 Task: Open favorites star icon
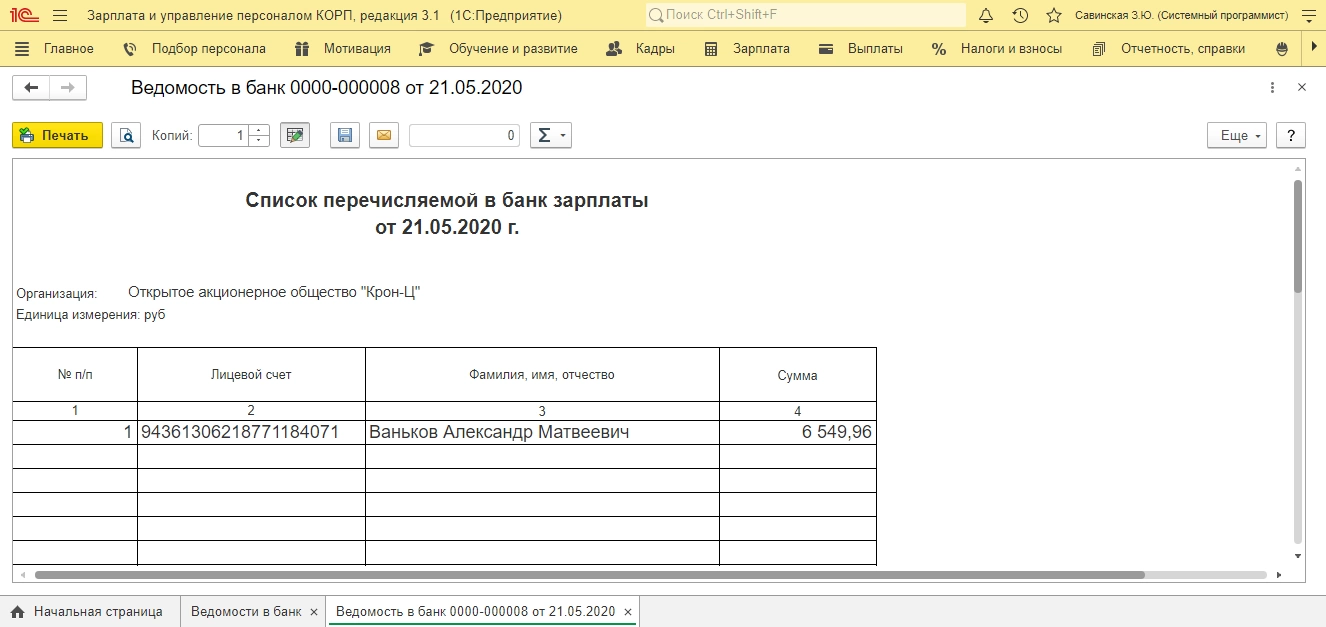[1053, 15]
